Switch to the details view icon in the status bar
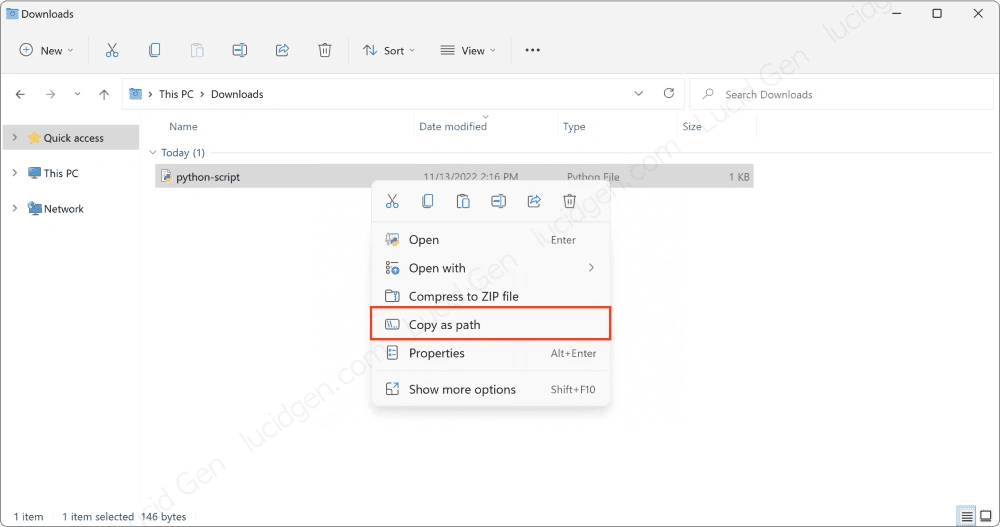 tap(967, 516)
